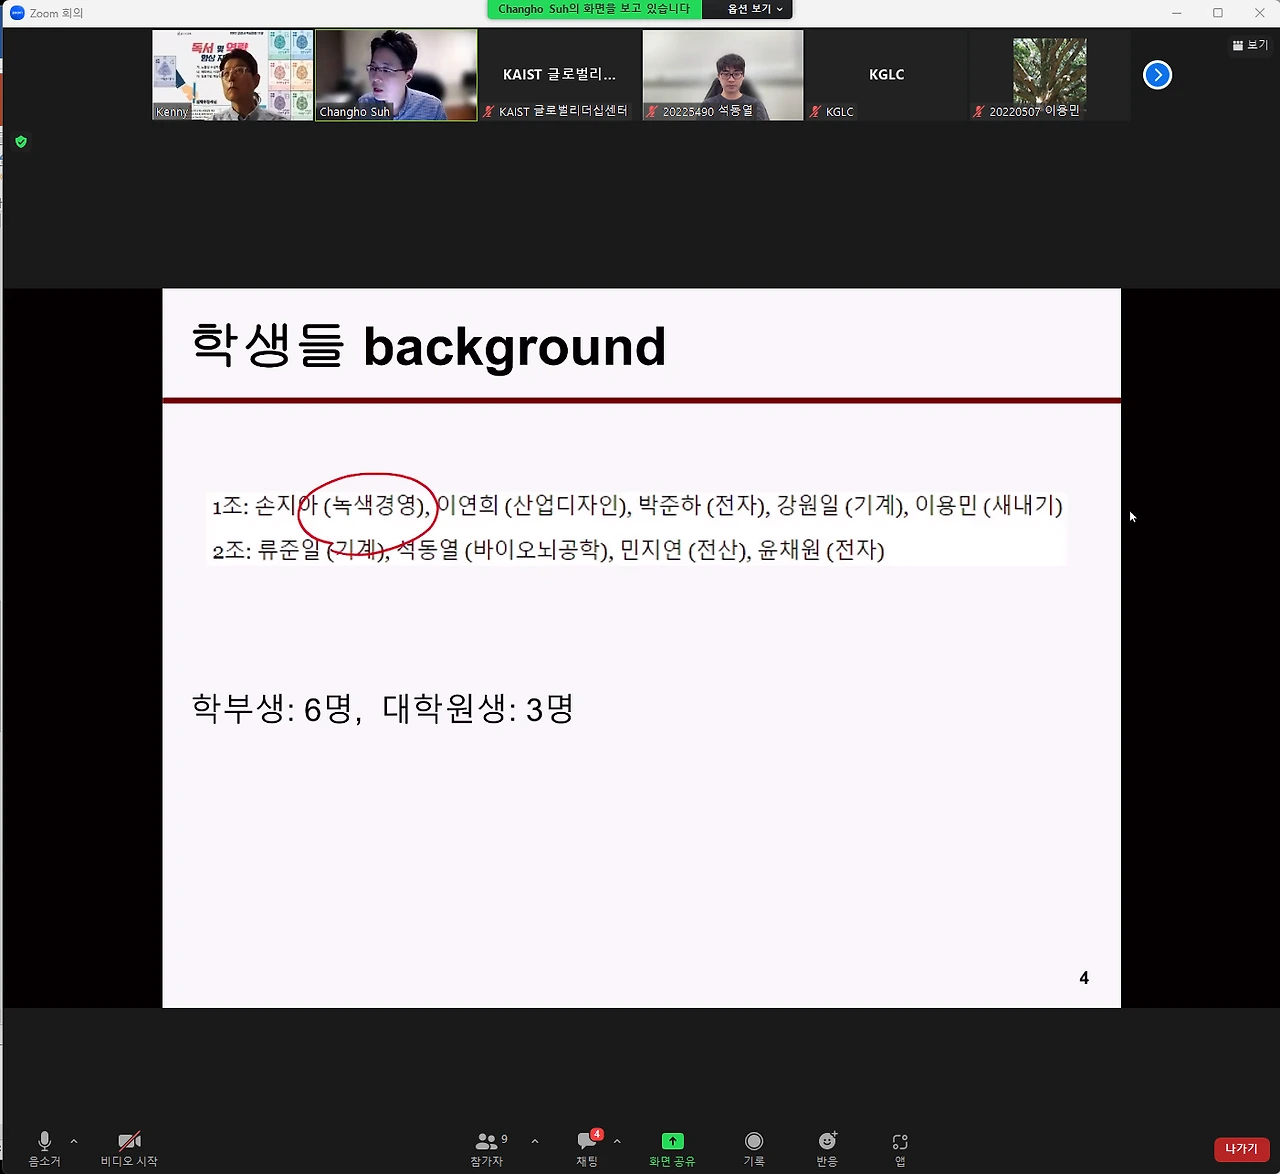
Task: Click the green share screen icon
Action: click(672, 1141)
